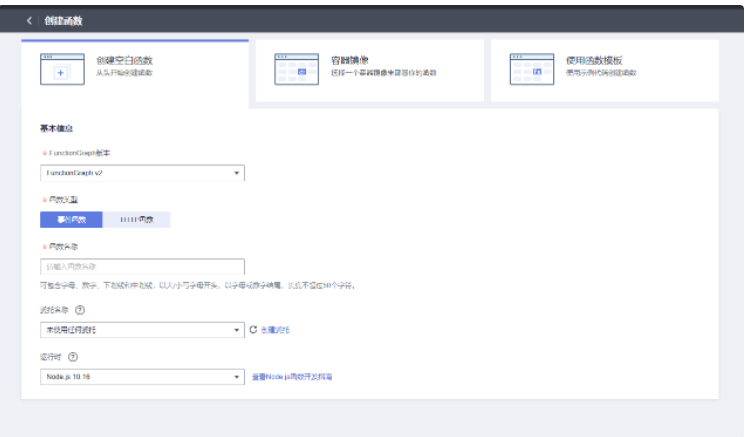Refresh the agency list

point(253,330)
